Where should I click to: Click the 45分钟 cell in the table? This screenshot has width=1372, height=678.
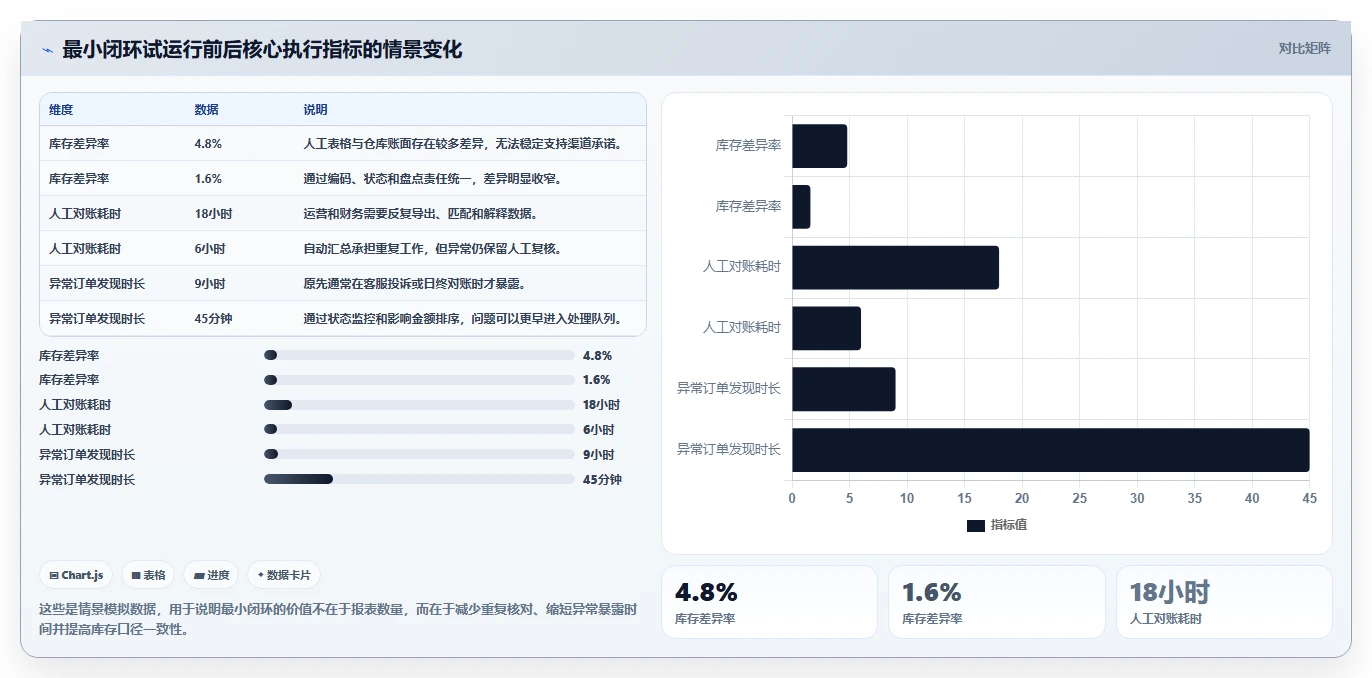[213, 319]
